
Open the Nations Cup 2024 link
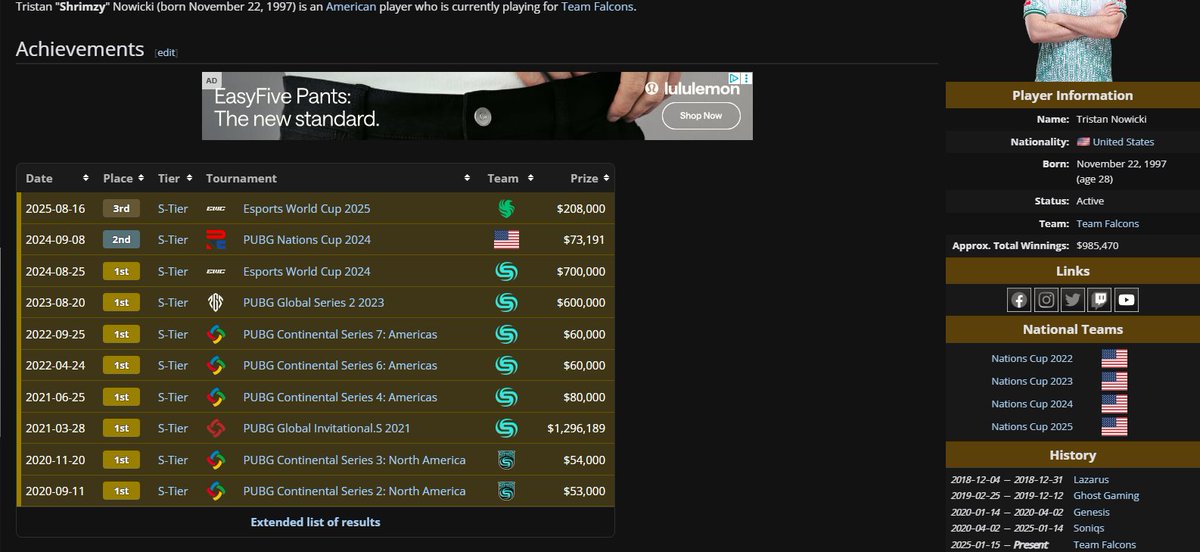[1032, 404]
